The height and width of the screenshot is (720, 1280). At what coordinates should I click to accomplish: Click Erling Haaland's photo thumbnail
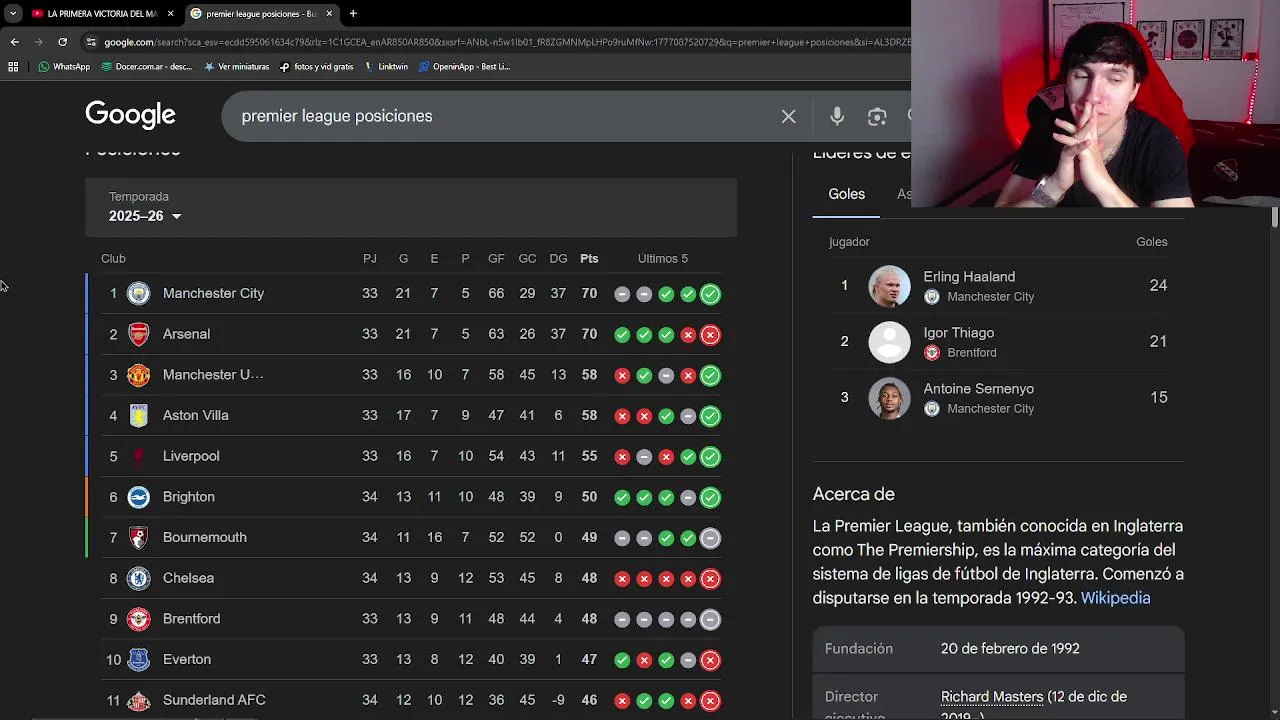(x=889, y=286)
